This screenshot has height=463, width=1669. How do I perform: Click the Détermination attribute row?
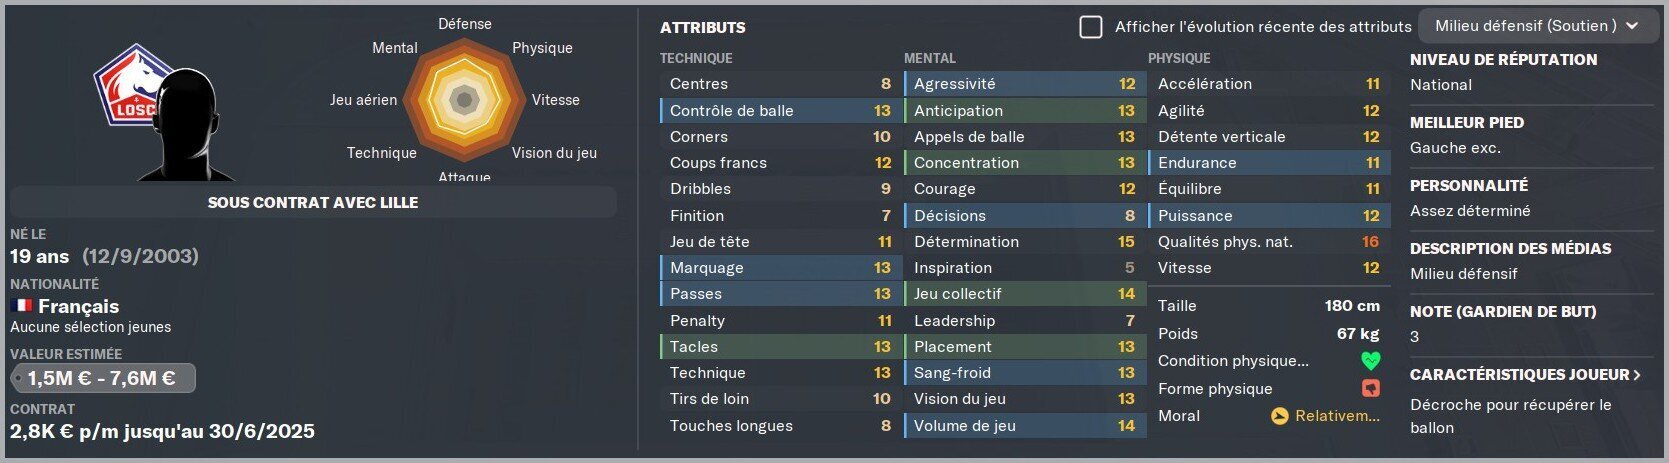tap(1022, 241)
